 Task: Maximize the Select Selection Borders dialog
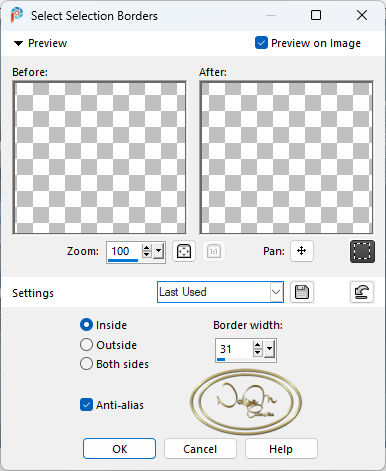coord(316,15)
